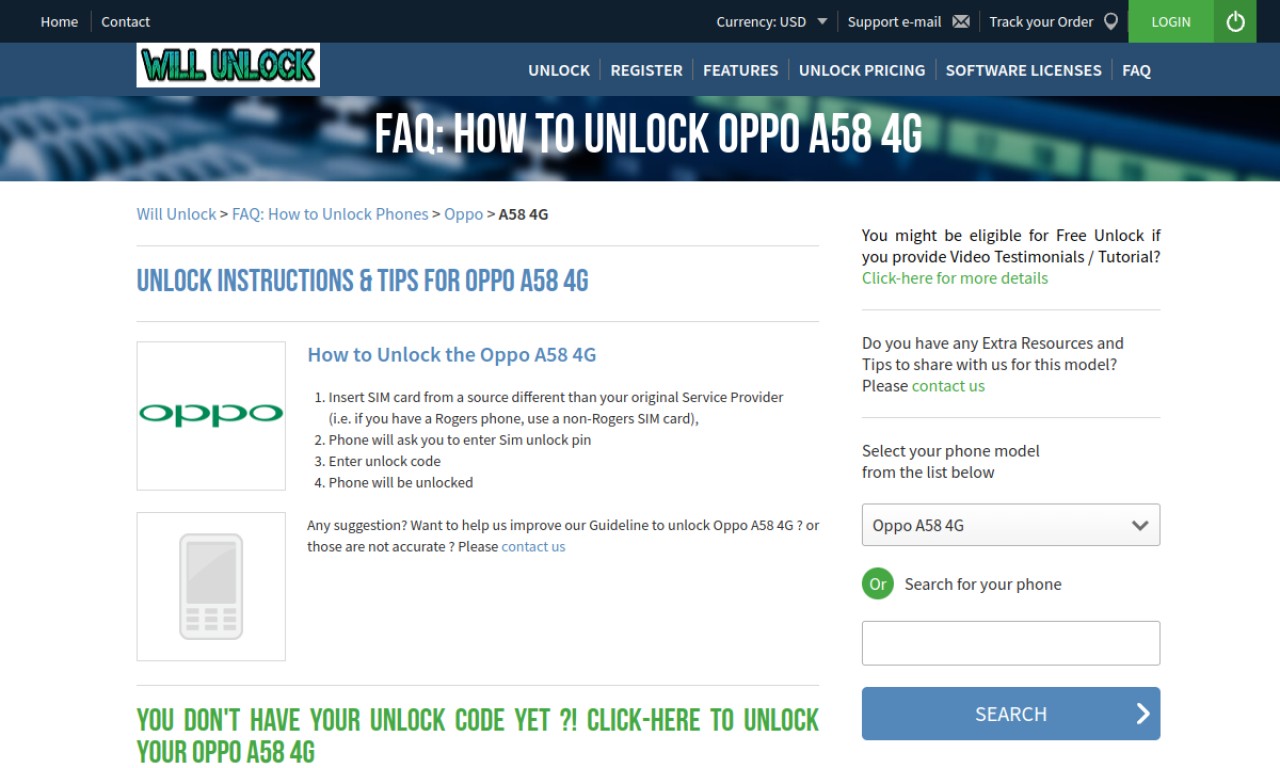Click the green Click-here to unlock heading link
This screenshot has height=768, width=1280.
tap(478, 735)
